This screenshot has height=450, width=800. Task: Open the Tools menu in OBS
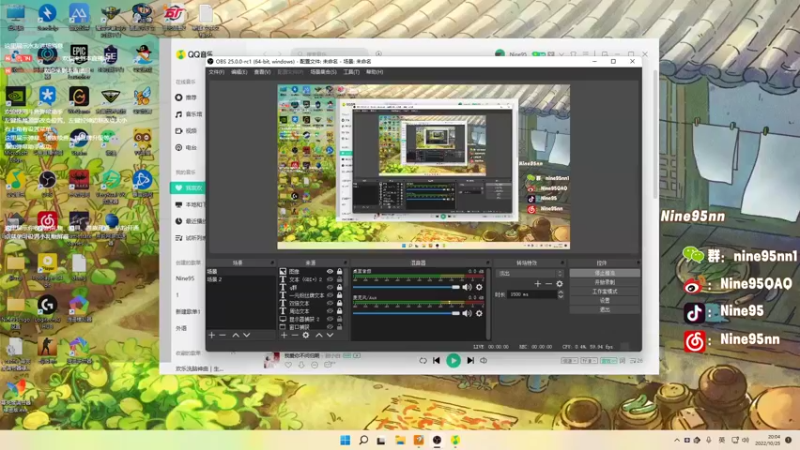point(351,72)
